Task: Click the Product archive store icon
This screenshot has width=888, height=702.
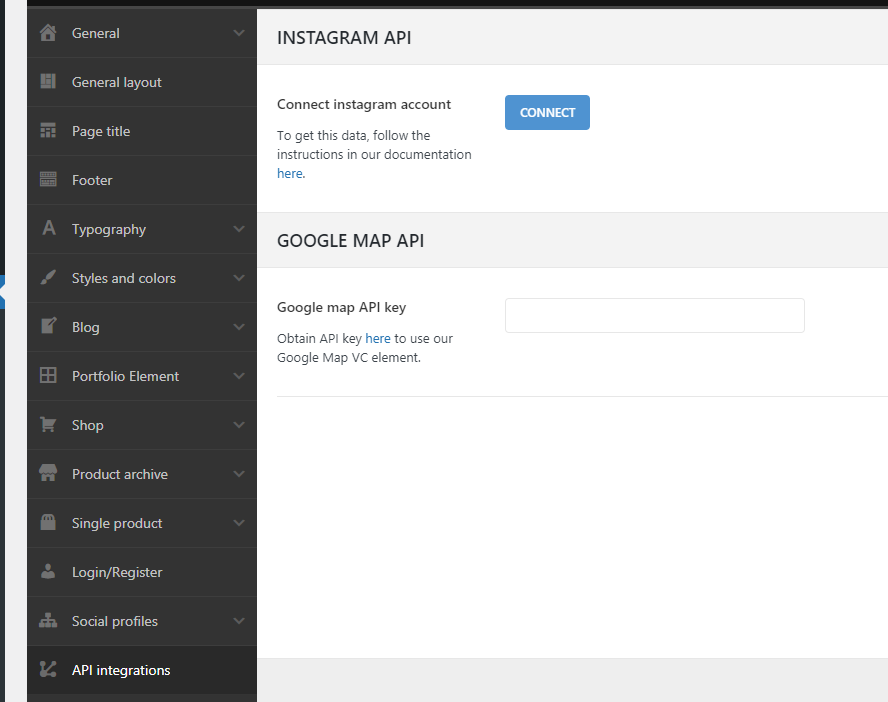Action: pos(48,473)
